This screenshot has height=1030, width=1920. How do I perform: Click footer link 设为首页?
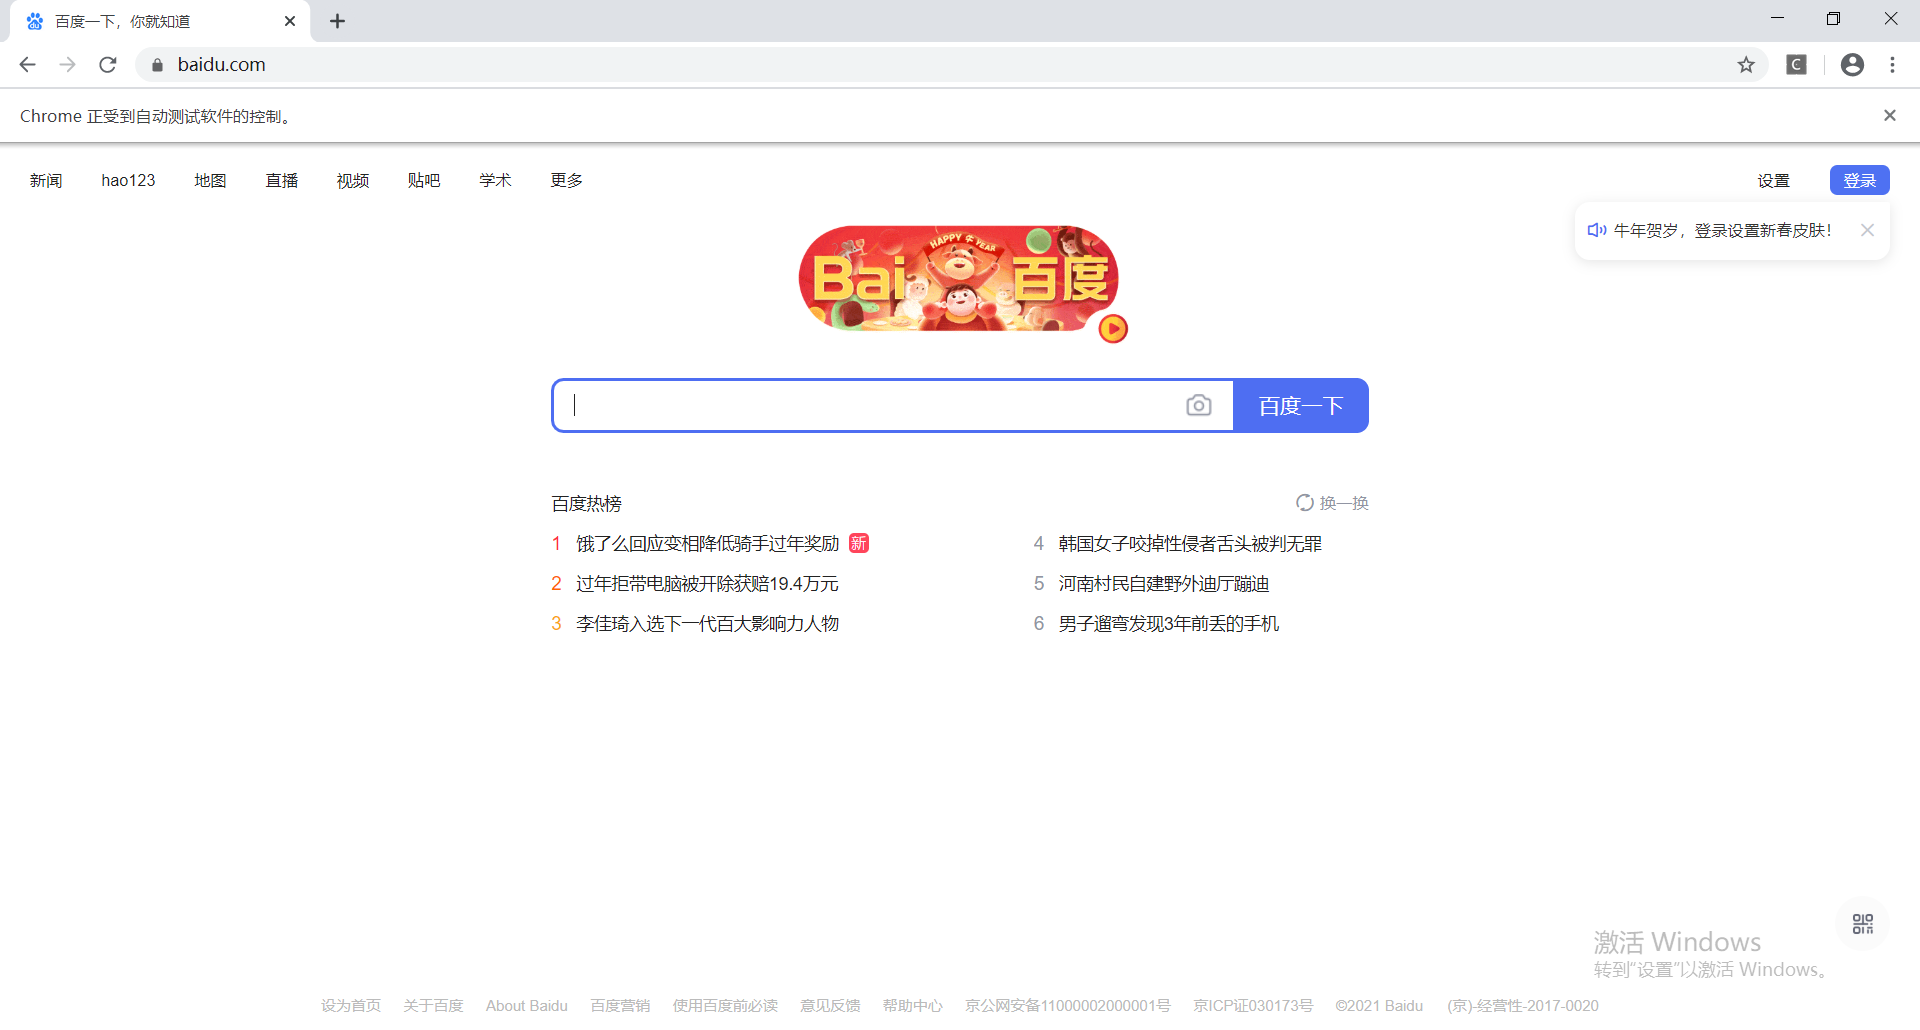tap(351, 1006)
